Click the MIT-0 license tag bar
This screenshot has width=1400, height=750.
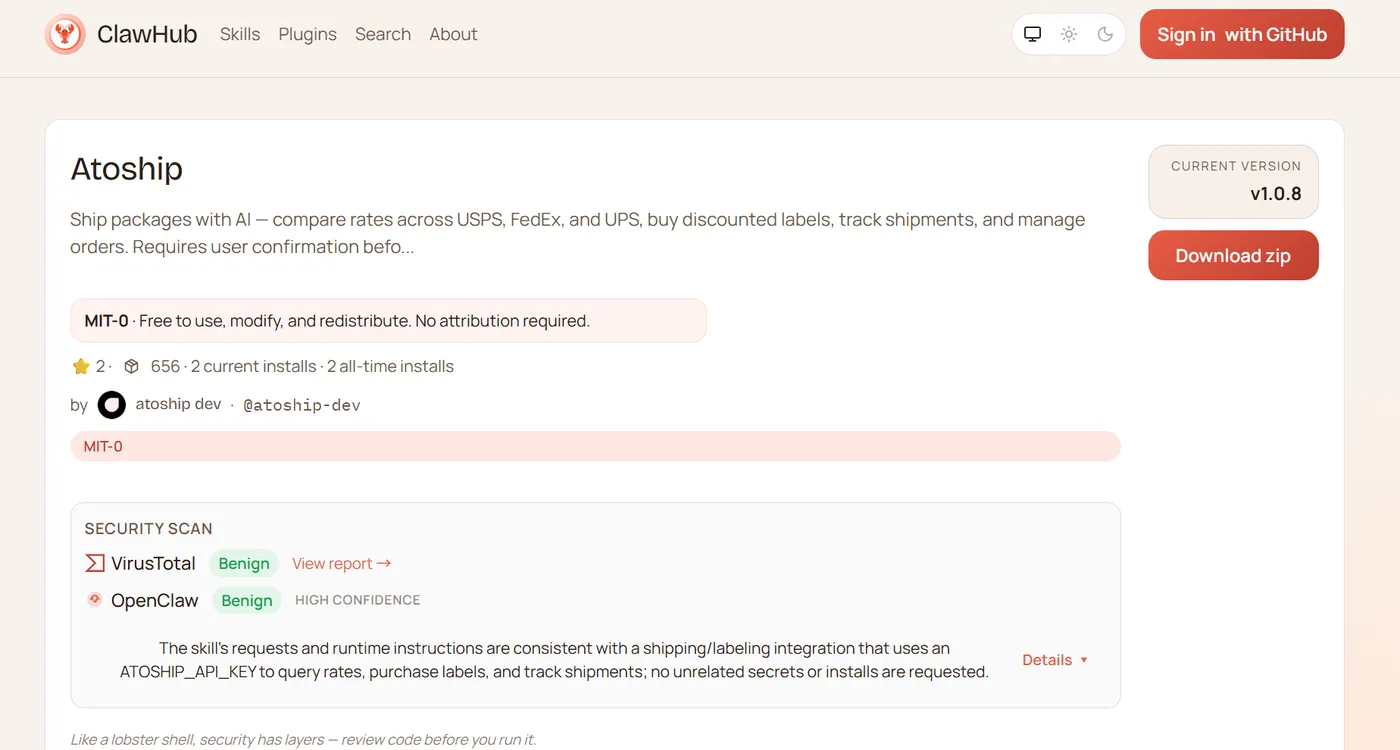click(x=594, y=446)
